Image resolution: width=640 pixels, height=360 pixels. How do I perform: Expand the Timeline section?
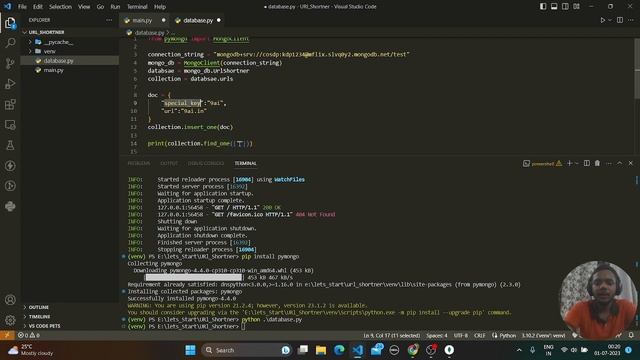point(25,316)
